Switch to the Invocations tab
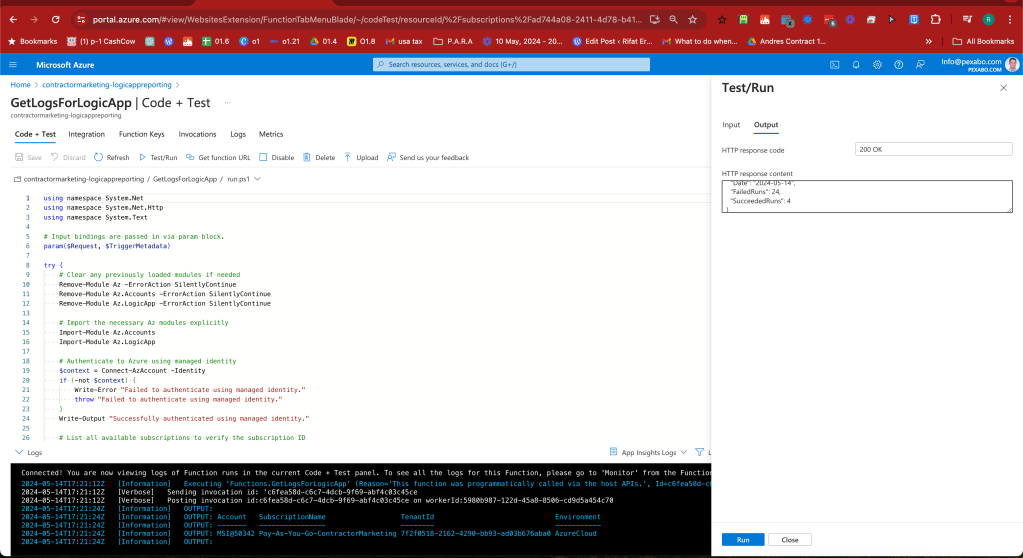This screenshot has height=558, width=1023. pos(197,134)
